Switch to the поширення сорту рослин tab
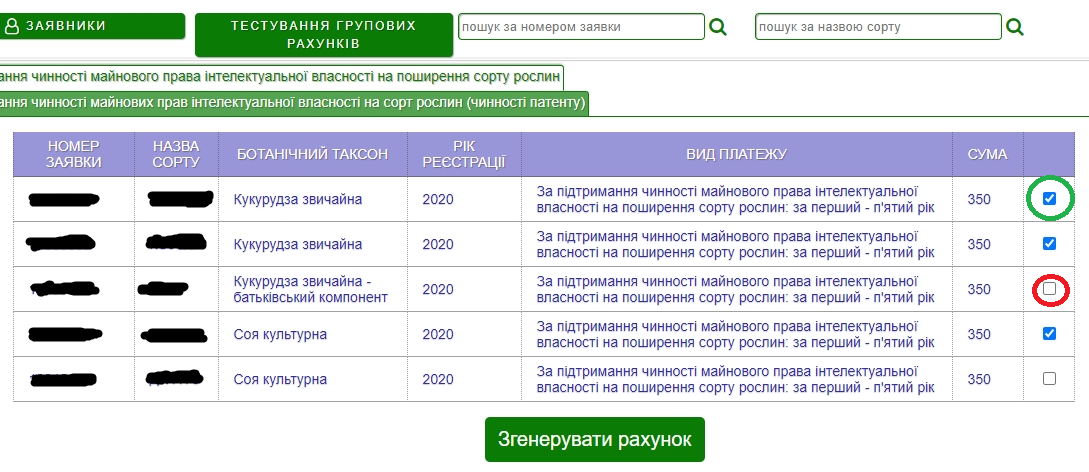This screenshot has height=472, width=1089. 281,77
